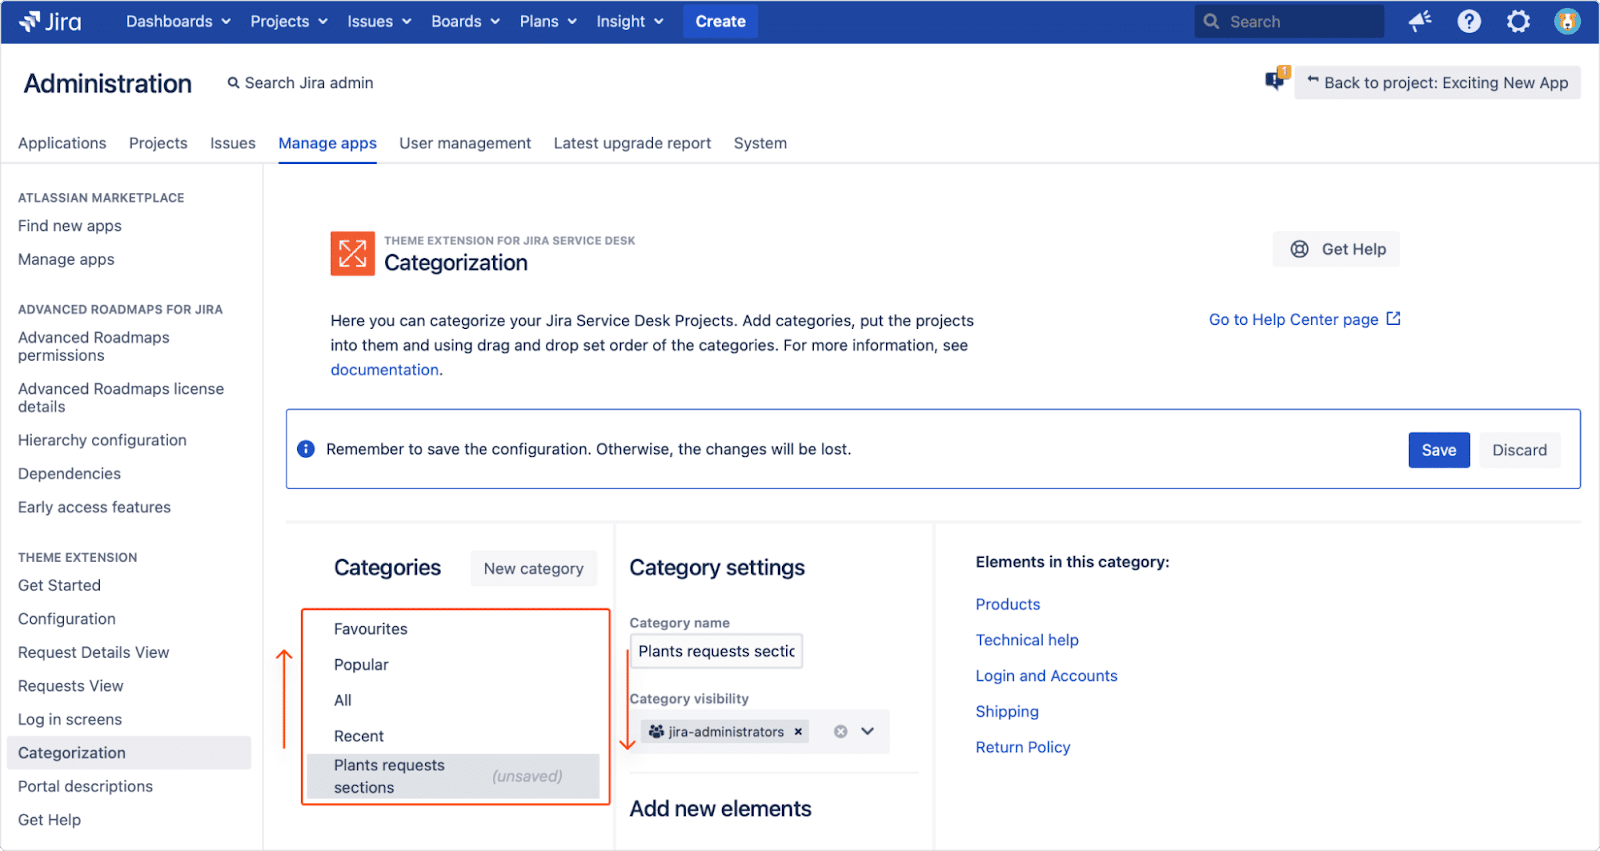Screen dimensions: 1600x851
Task: Click the blue info icon in banner
Action: [x=306, y=449]
